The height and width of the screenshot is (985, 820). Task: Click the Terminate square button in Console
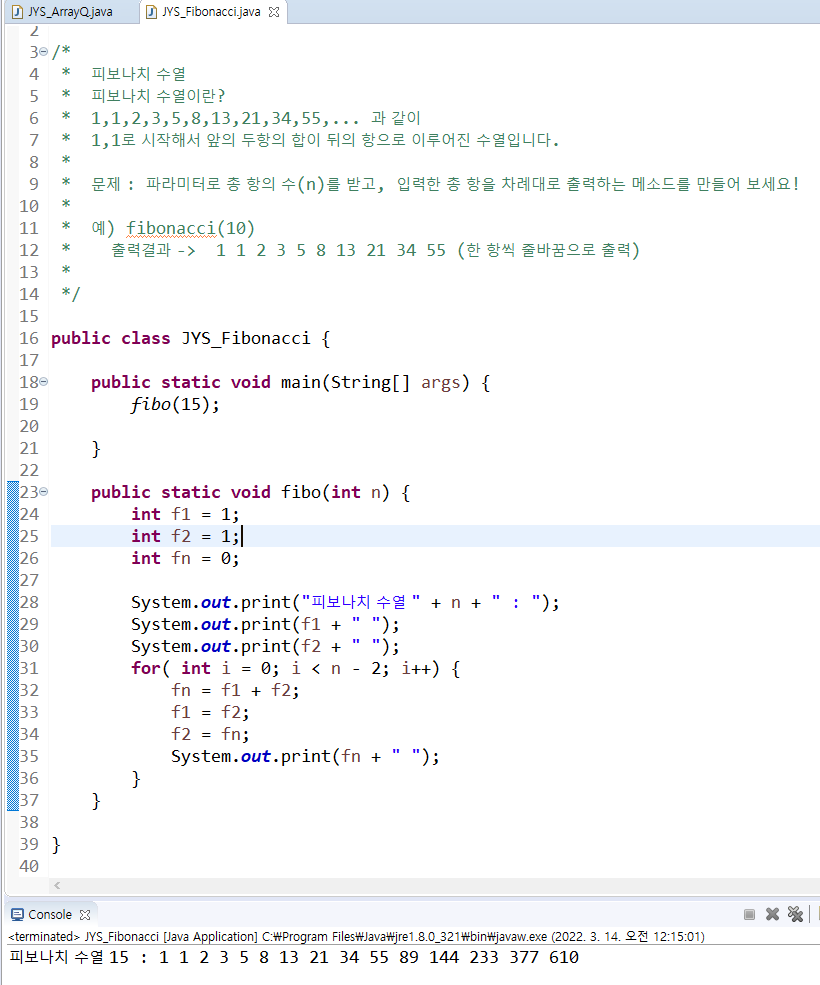(749, 914)
